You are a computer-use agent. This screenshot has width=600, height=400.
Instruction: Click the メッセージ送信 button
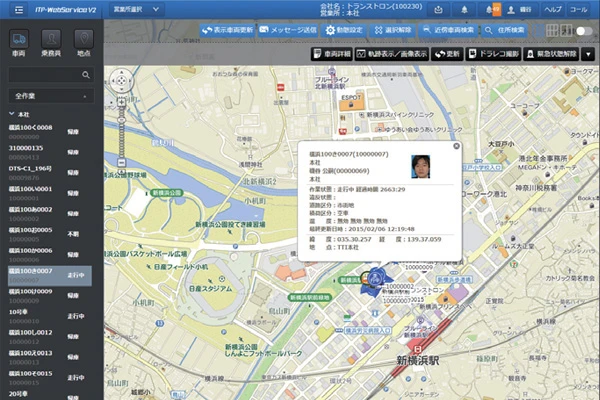(289, 31)
